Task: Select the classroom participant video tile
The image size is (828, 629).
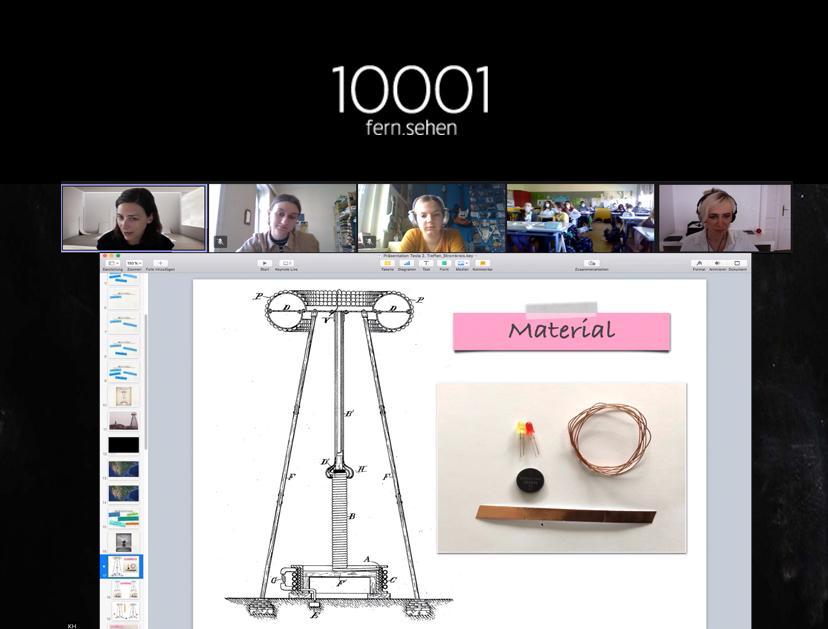Action: [x=580, y=218]
